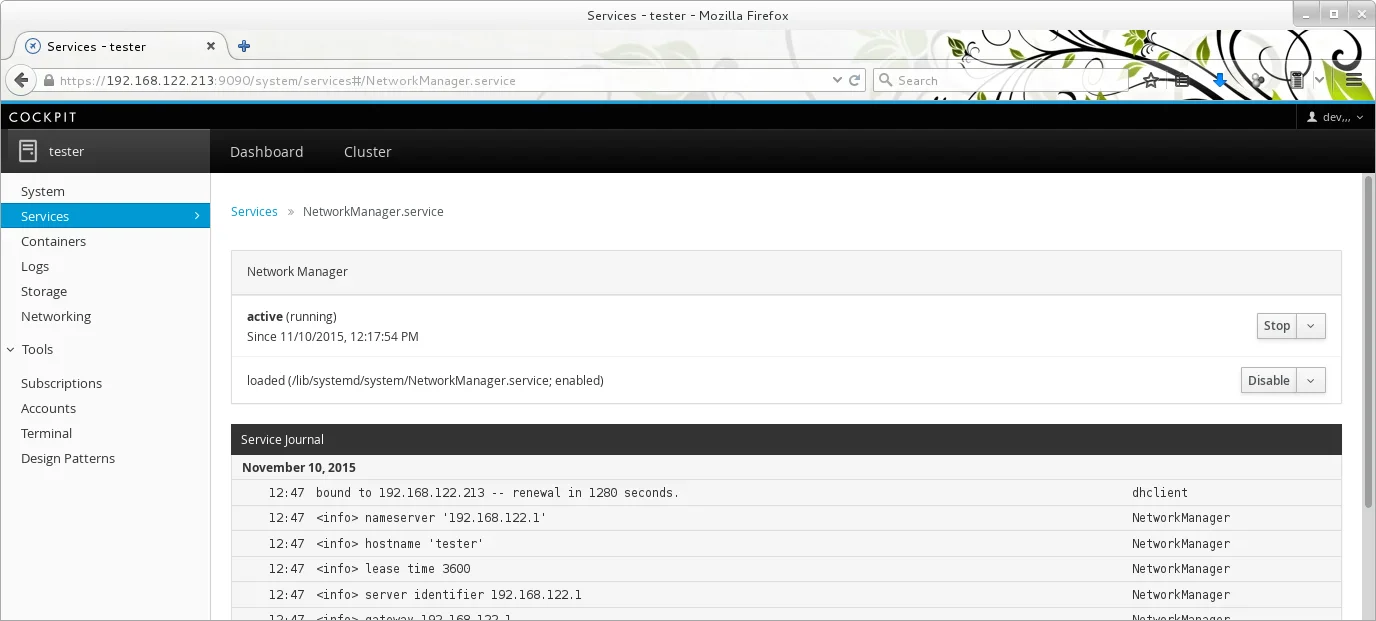
Task: Expand the Disable button dropdown
Action: 1311,380
